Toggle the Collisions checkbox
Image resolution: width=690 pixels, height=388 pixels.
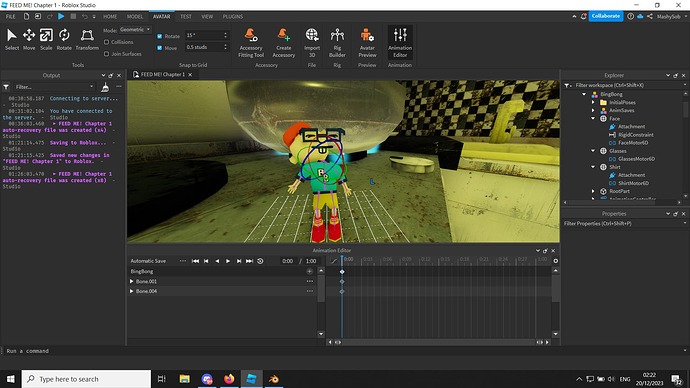tap(106, 42)
